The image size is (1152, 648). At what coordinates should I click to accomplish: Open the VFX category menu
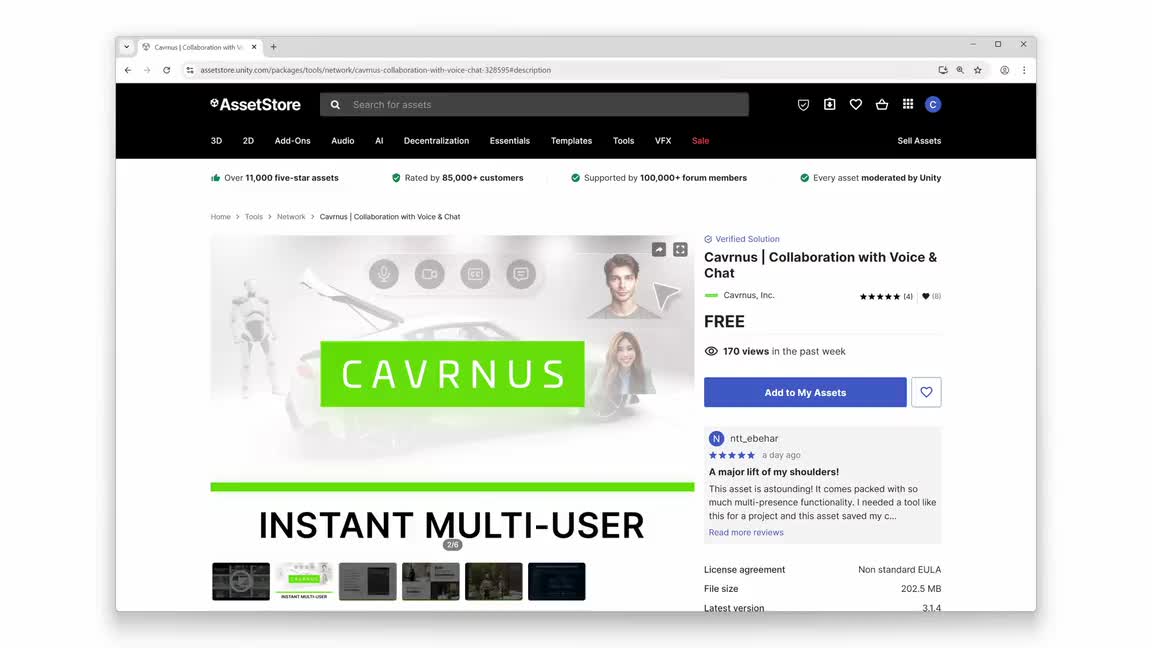click(663, 140)
